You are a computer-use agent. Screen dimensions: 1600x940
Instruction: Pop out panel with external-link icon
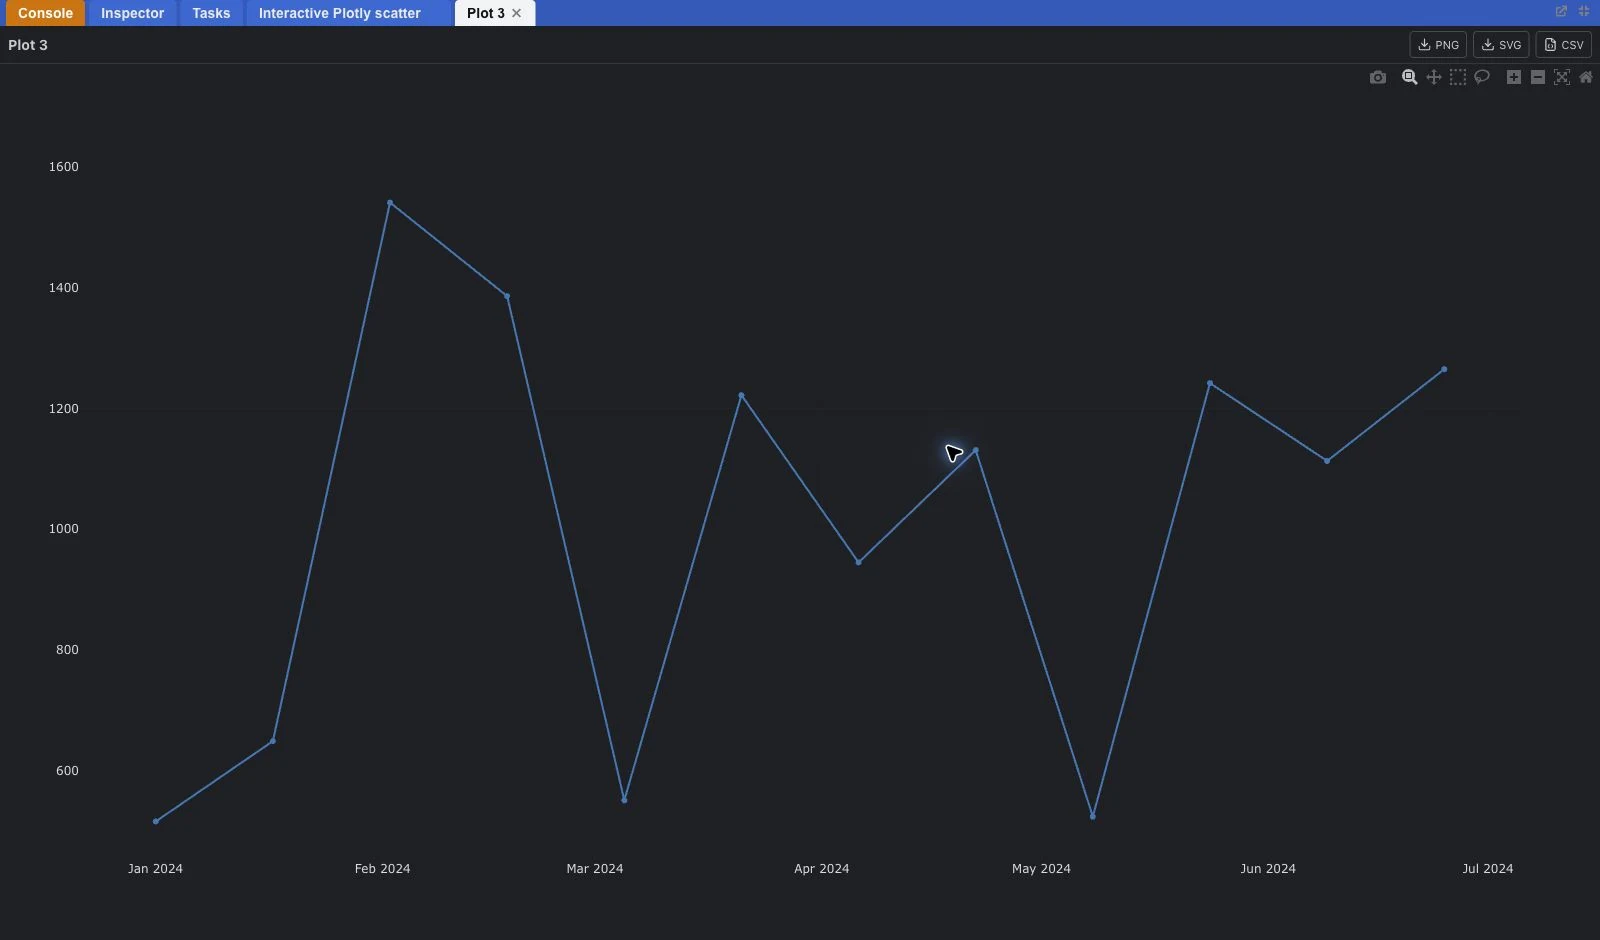(x=1561, y=12)
